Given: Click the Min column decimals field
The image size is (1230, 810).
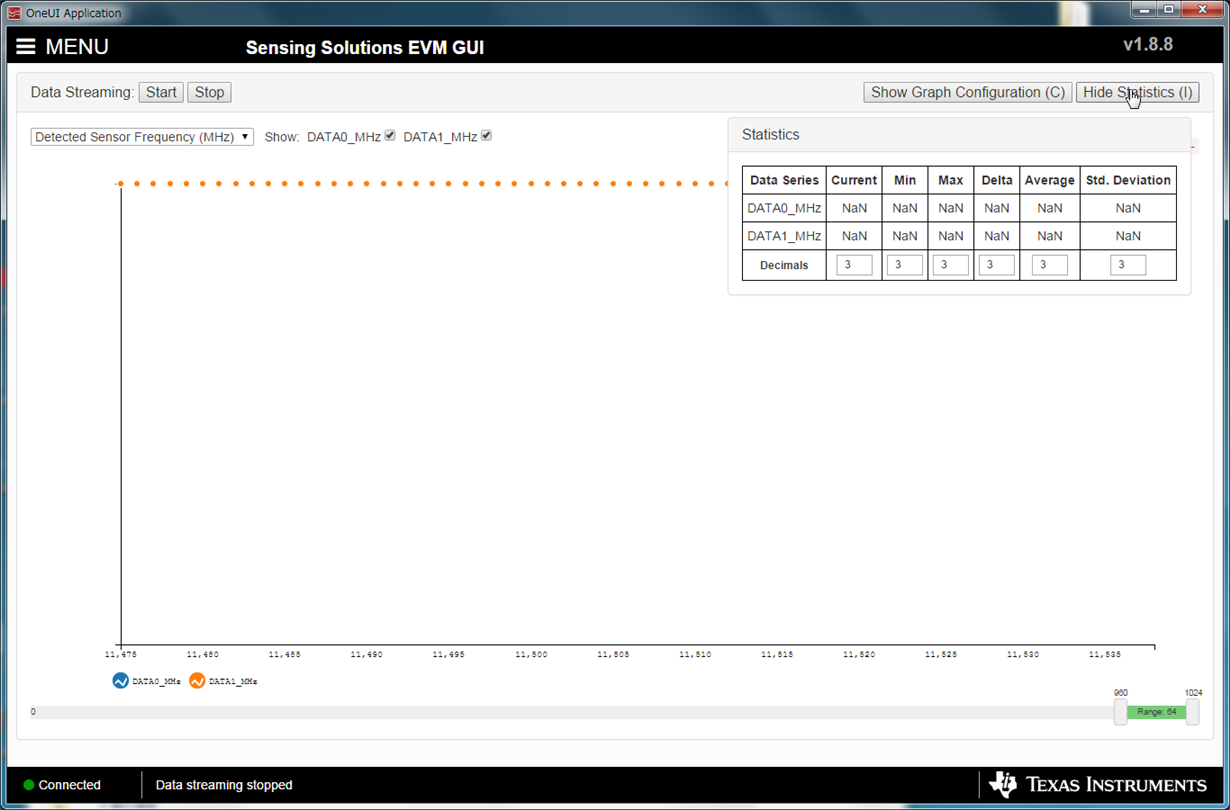Looking at the screenshot, I should (905, 265).
